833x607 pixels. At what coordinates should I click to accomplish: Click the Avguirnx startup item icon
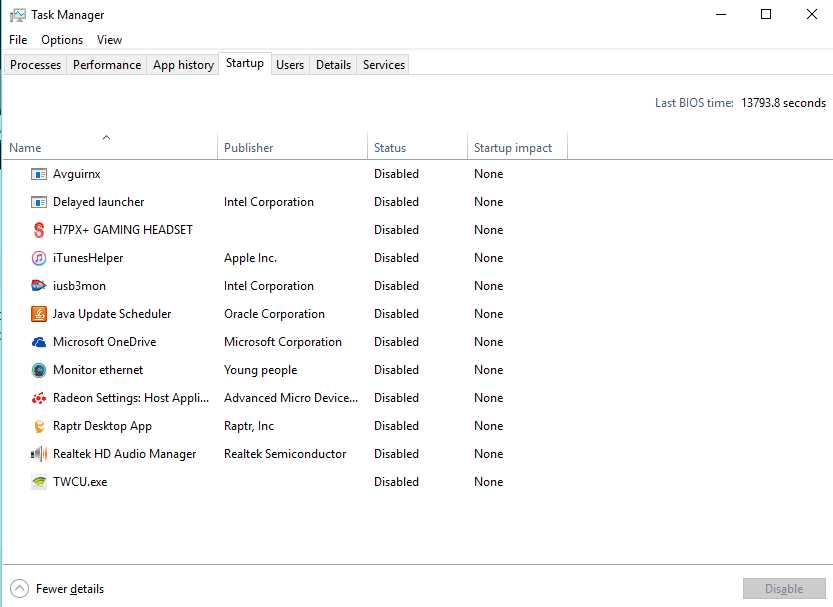coord(39,174)
